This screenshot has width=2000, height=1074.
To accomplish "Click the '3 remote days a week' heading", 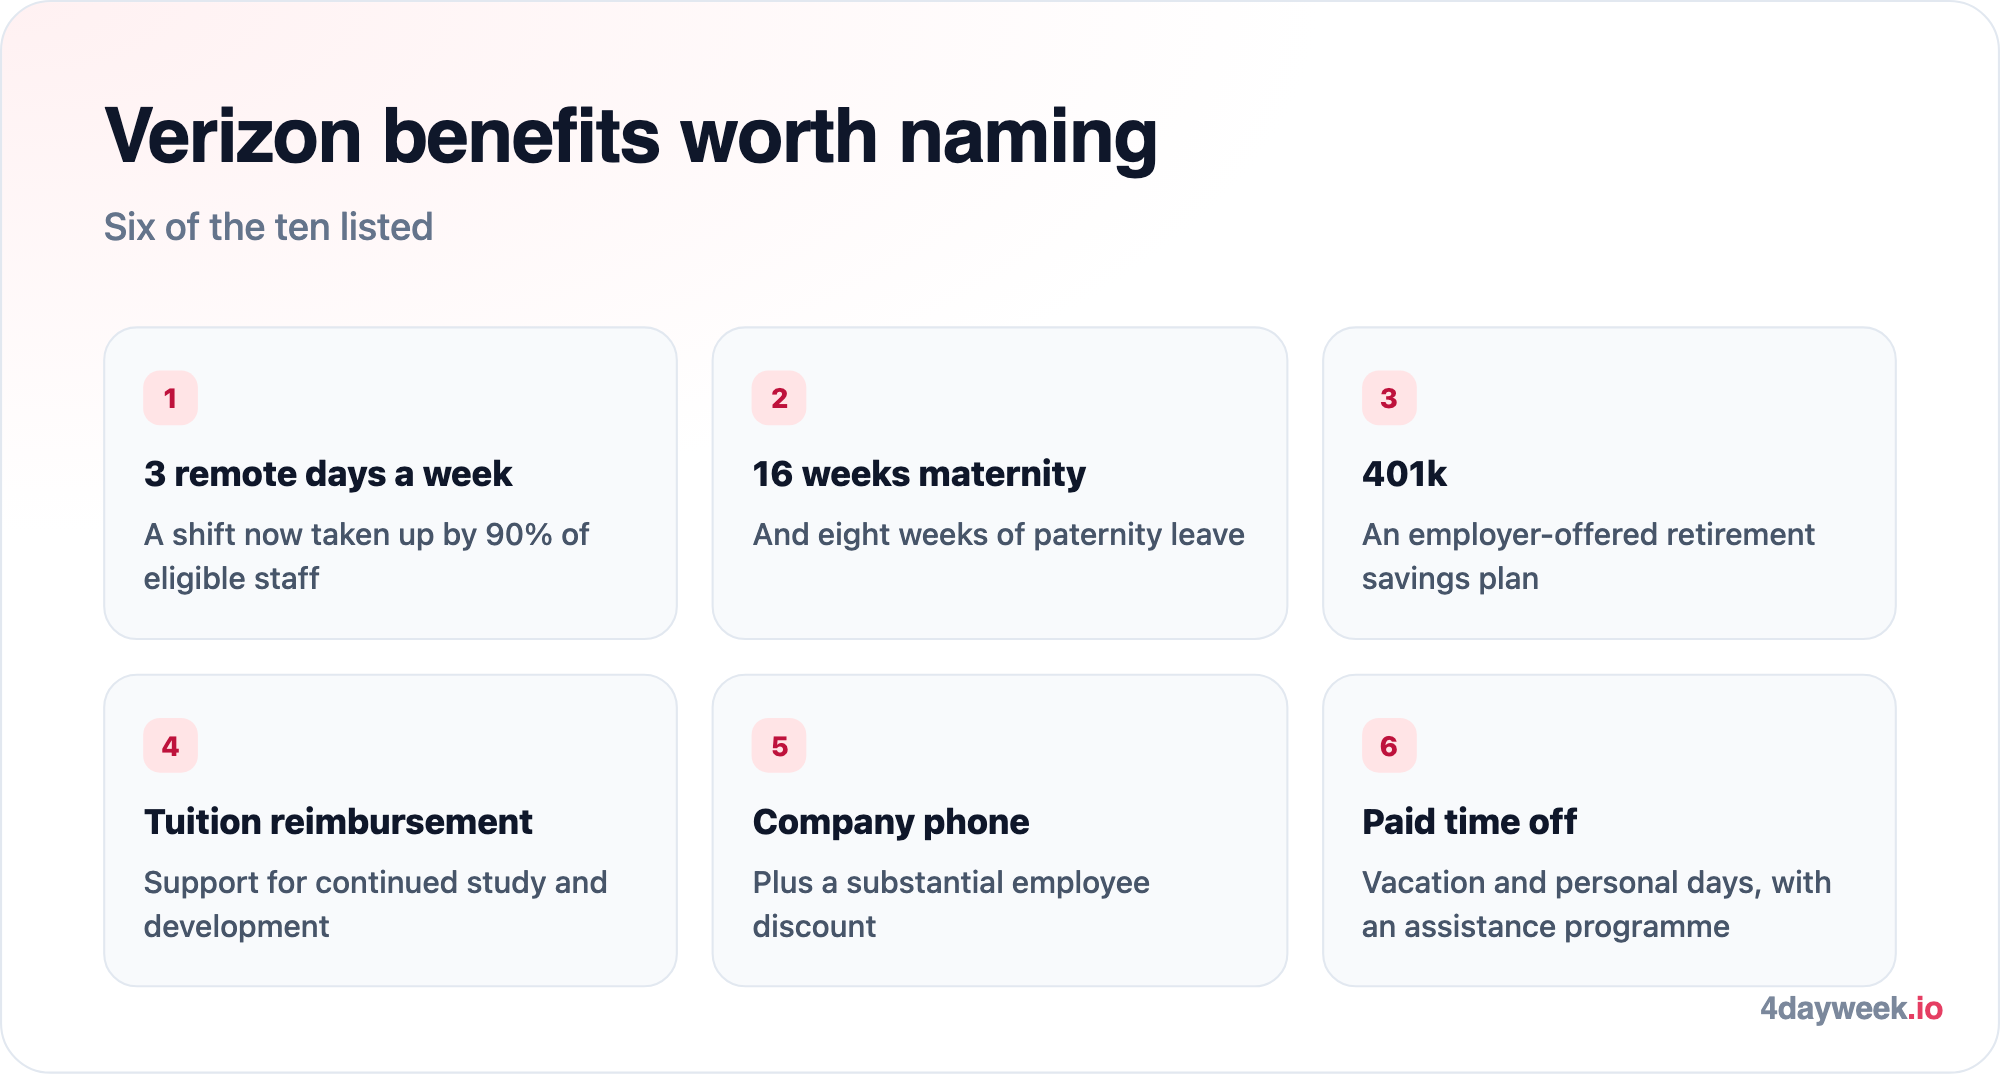I will tap(328, 474).
